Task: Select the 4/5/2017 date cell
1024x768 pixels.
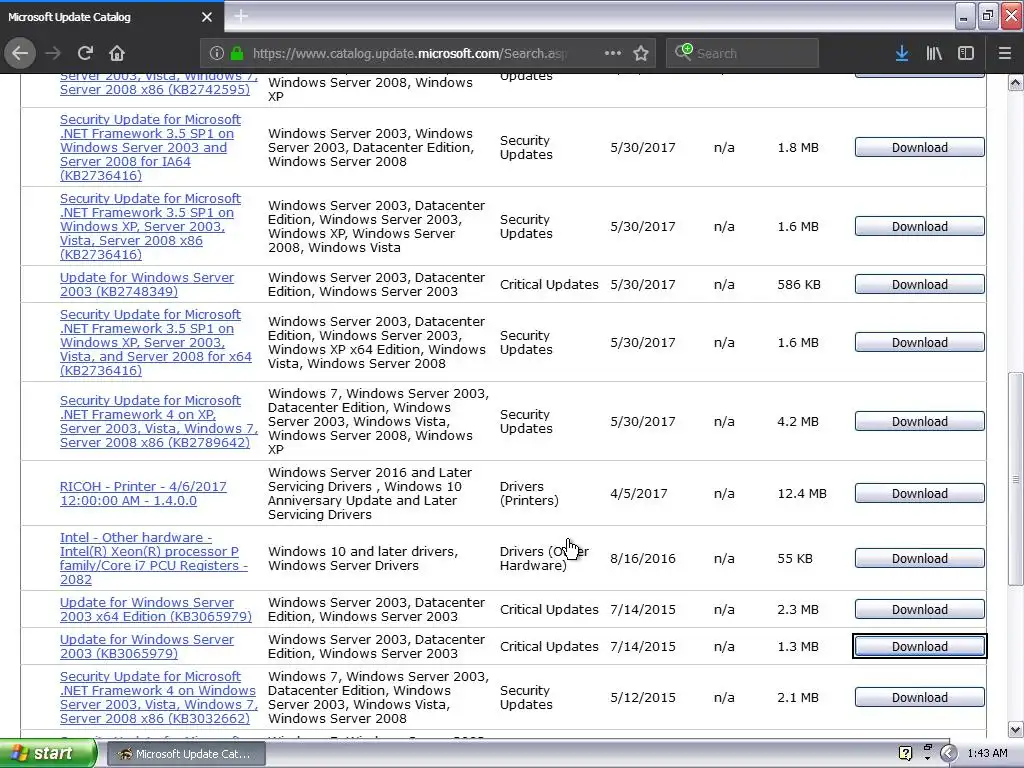Action: (639, 494)
